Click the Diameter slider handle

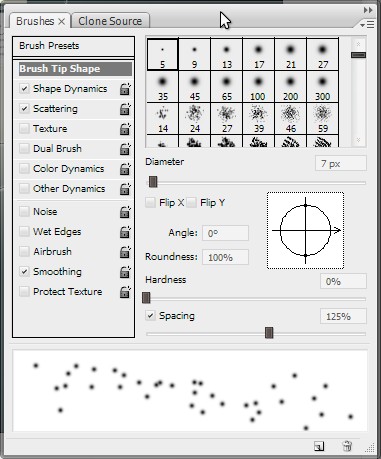coord(153,182)
